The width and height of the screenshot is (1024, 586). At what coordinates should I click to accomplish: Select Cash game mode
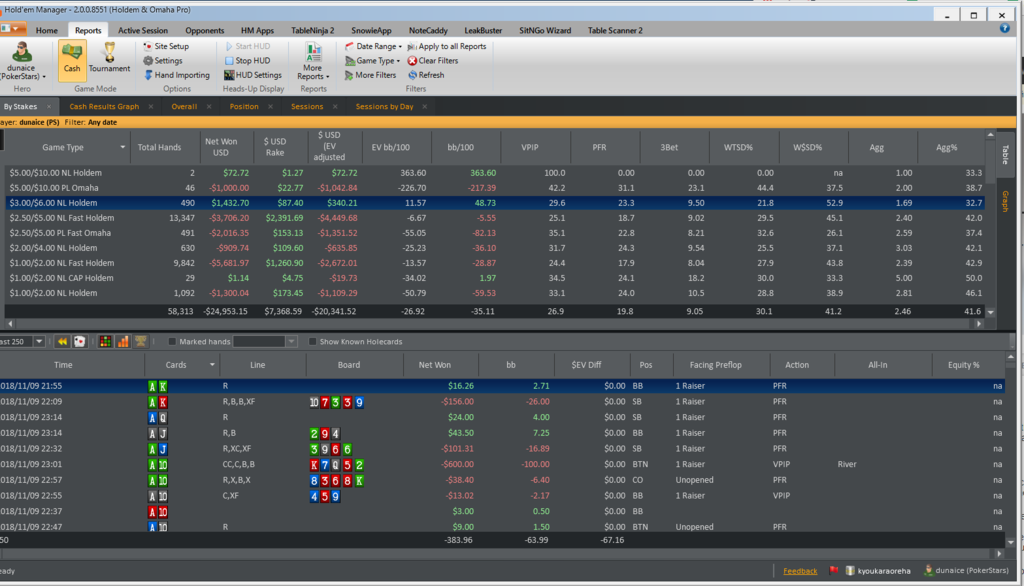72,59
